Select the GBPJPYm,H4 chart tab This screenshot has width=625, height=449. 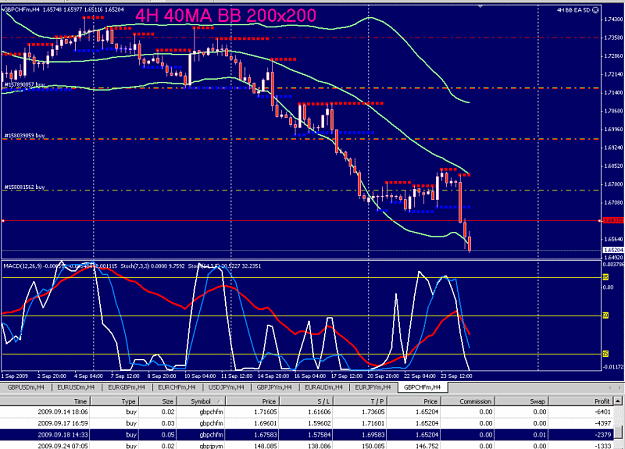tap(274, 387)
